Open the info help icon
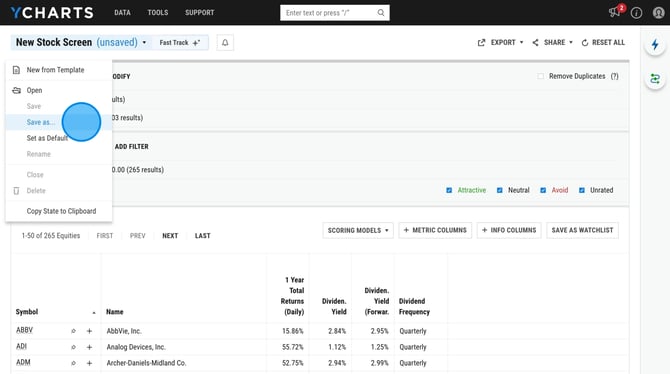The image size is (670, 374). point(636,13)
